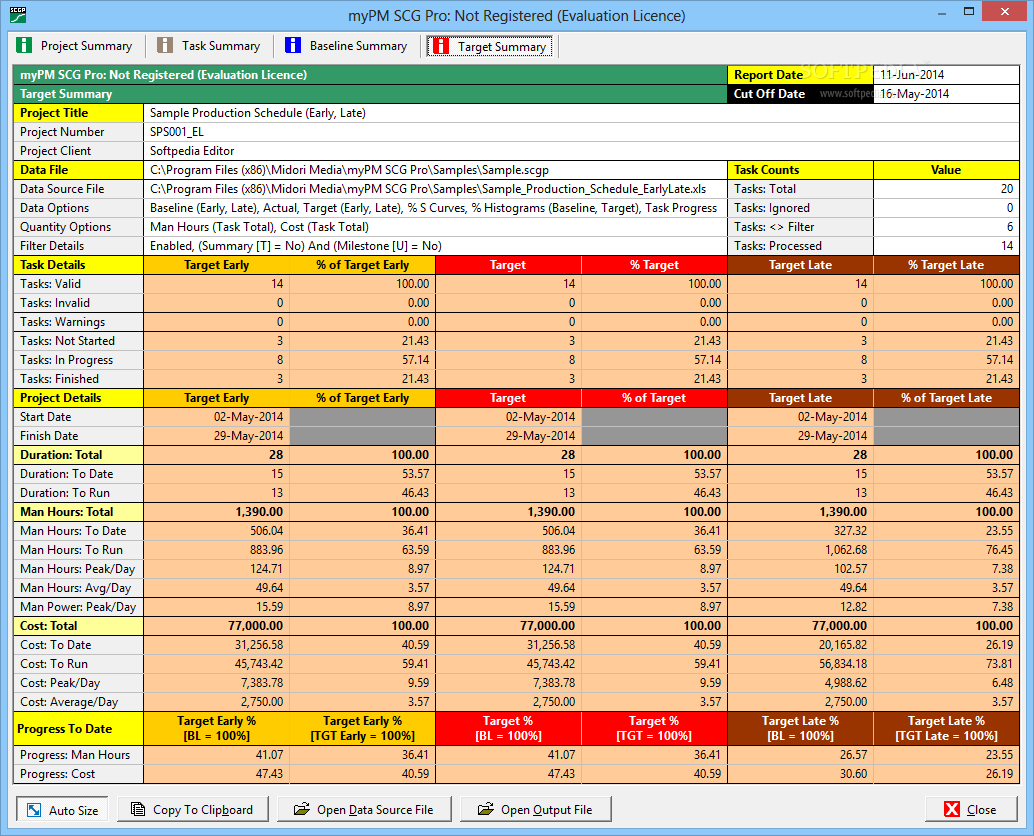Viewport: 1034px width, 836px height.
Task: Click the Progress: Cost row label
Action: pyautogui.click(x=78, y=774)
